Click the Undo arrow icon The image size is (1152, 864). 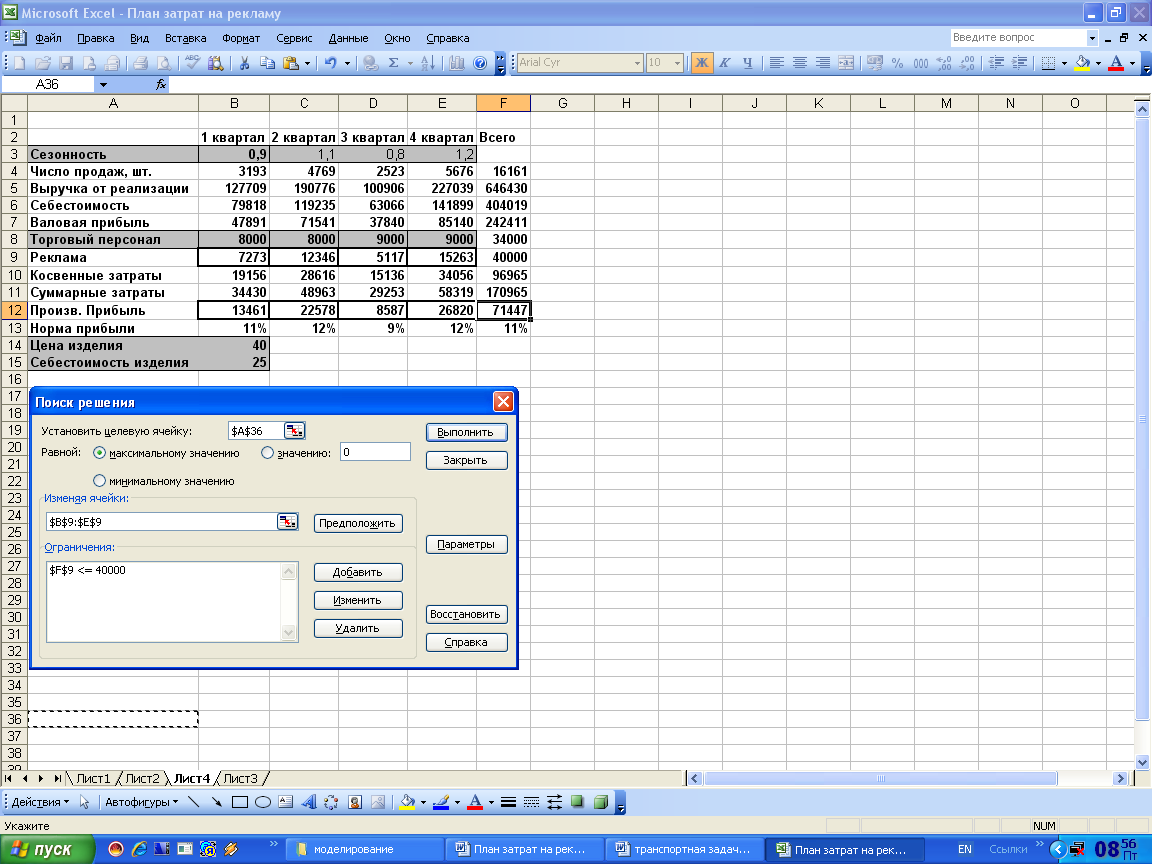pos(331,63)
